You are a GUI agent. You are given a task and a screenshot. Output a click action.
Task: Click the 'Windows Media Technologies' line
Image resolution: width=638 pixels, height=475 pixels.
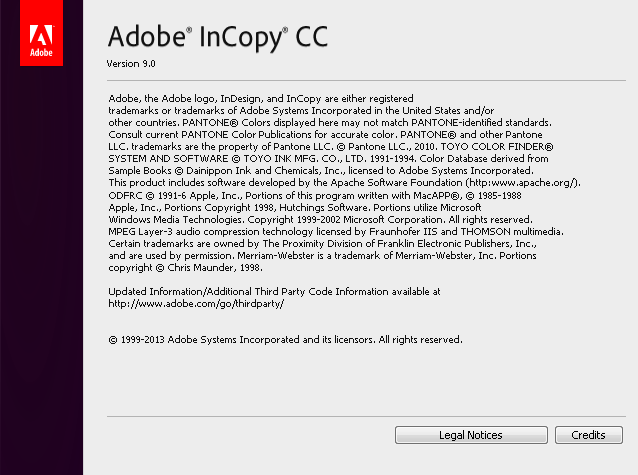click(x=321, y=220)
